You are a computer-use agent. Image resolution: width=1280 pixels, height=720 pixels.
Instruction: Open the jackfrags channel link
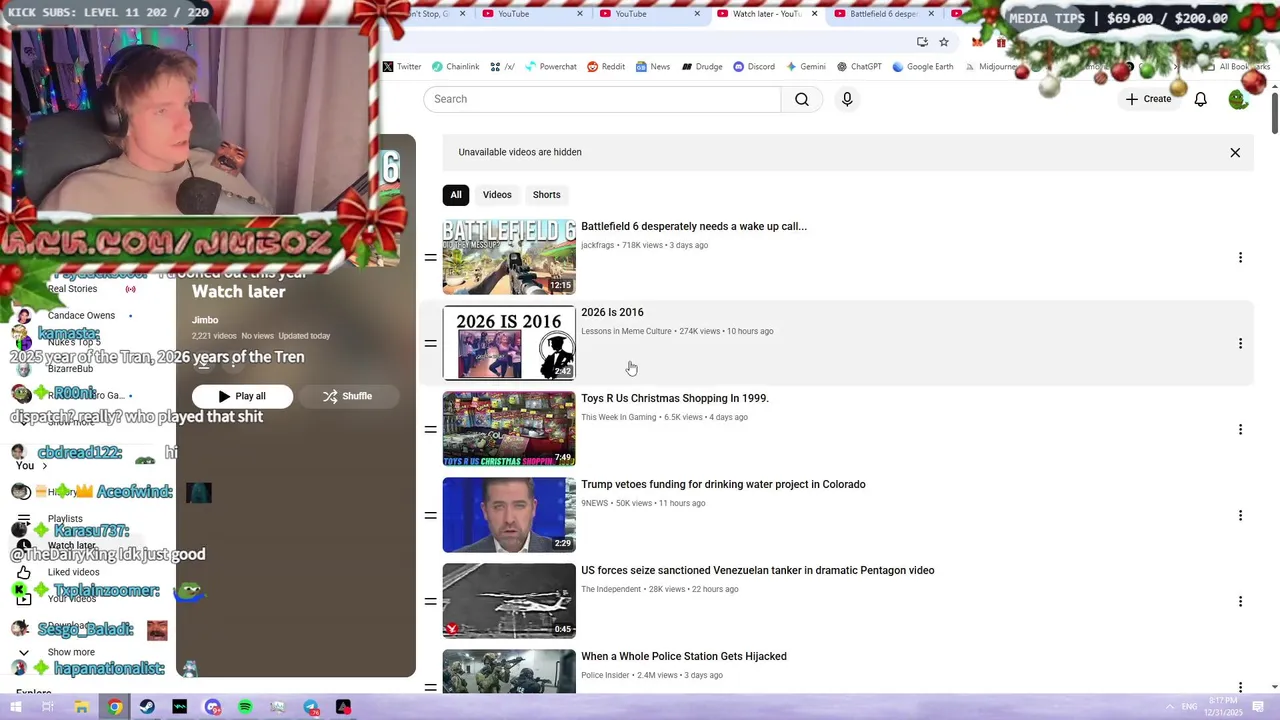pyautogui.click(x=597, y=245)
